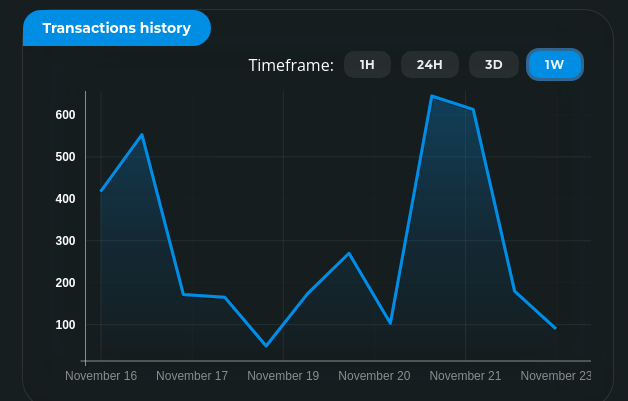Choose the 3D timeframe option

pyautogui.click(x=494, y=64)
